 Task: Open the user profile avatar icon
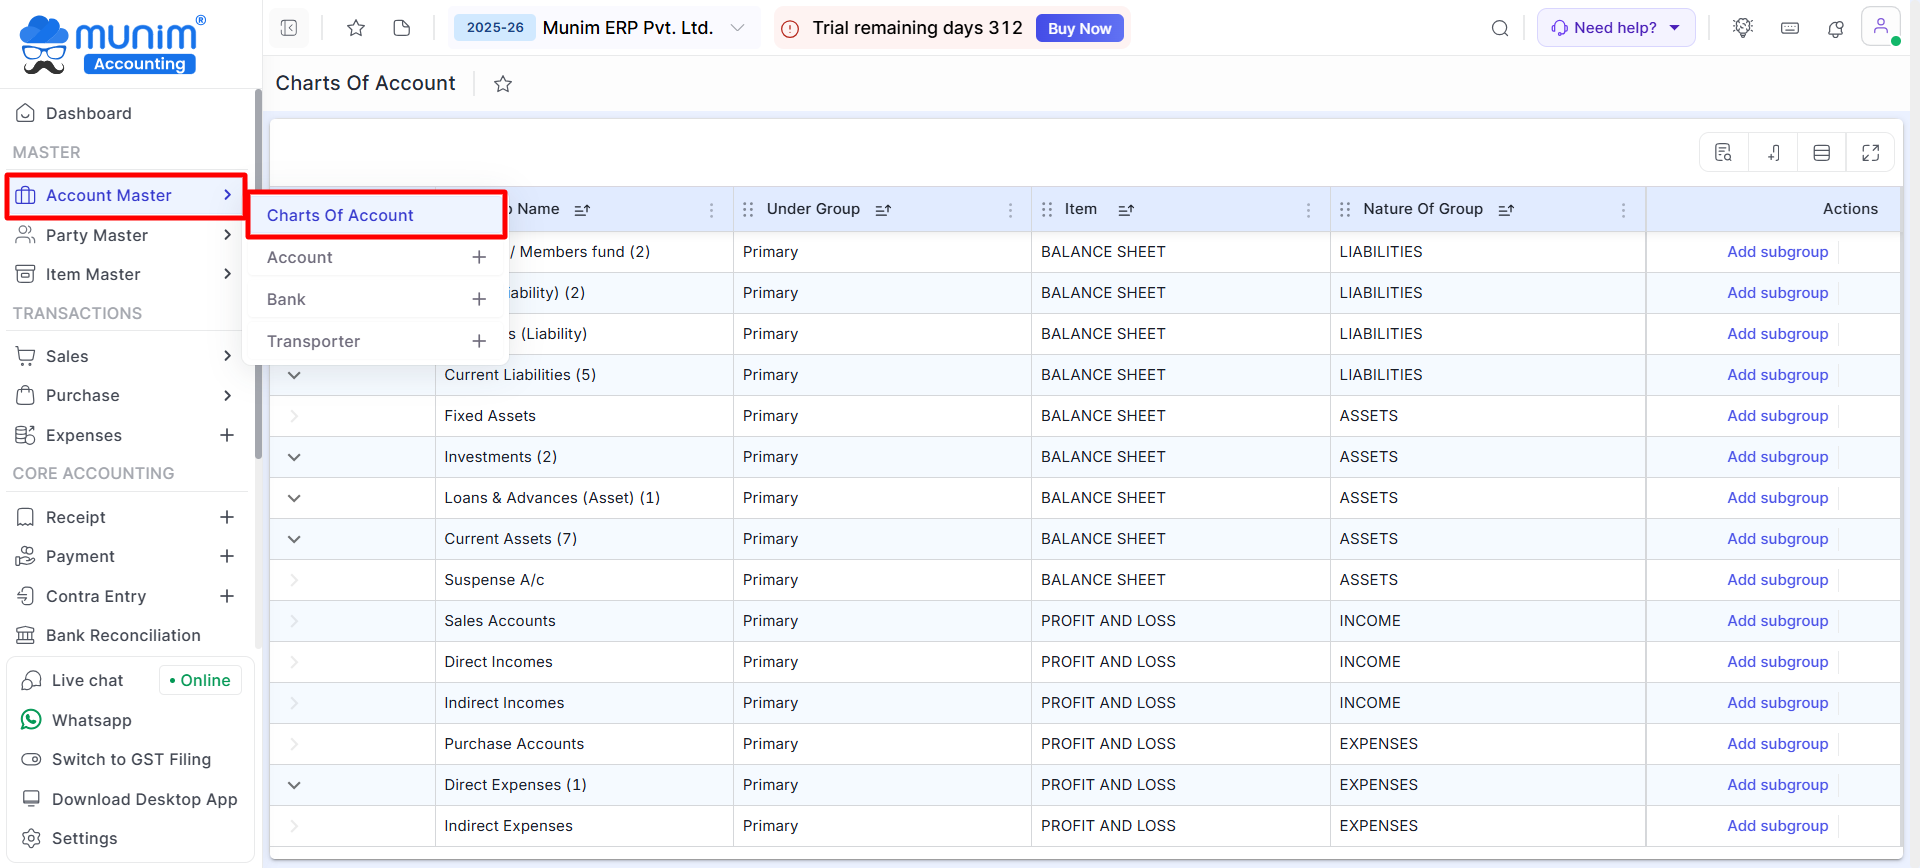[x=1880, y=27]
